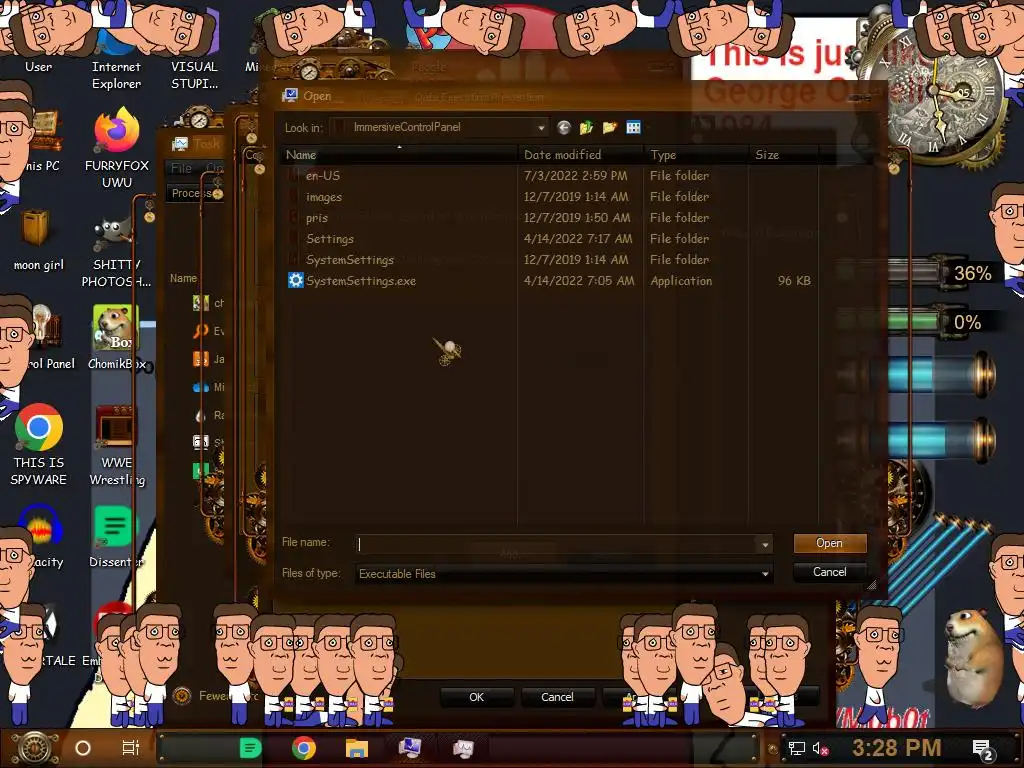Open the View menu icon in Open dialog

pyautogui.click(x=633, y=127)
